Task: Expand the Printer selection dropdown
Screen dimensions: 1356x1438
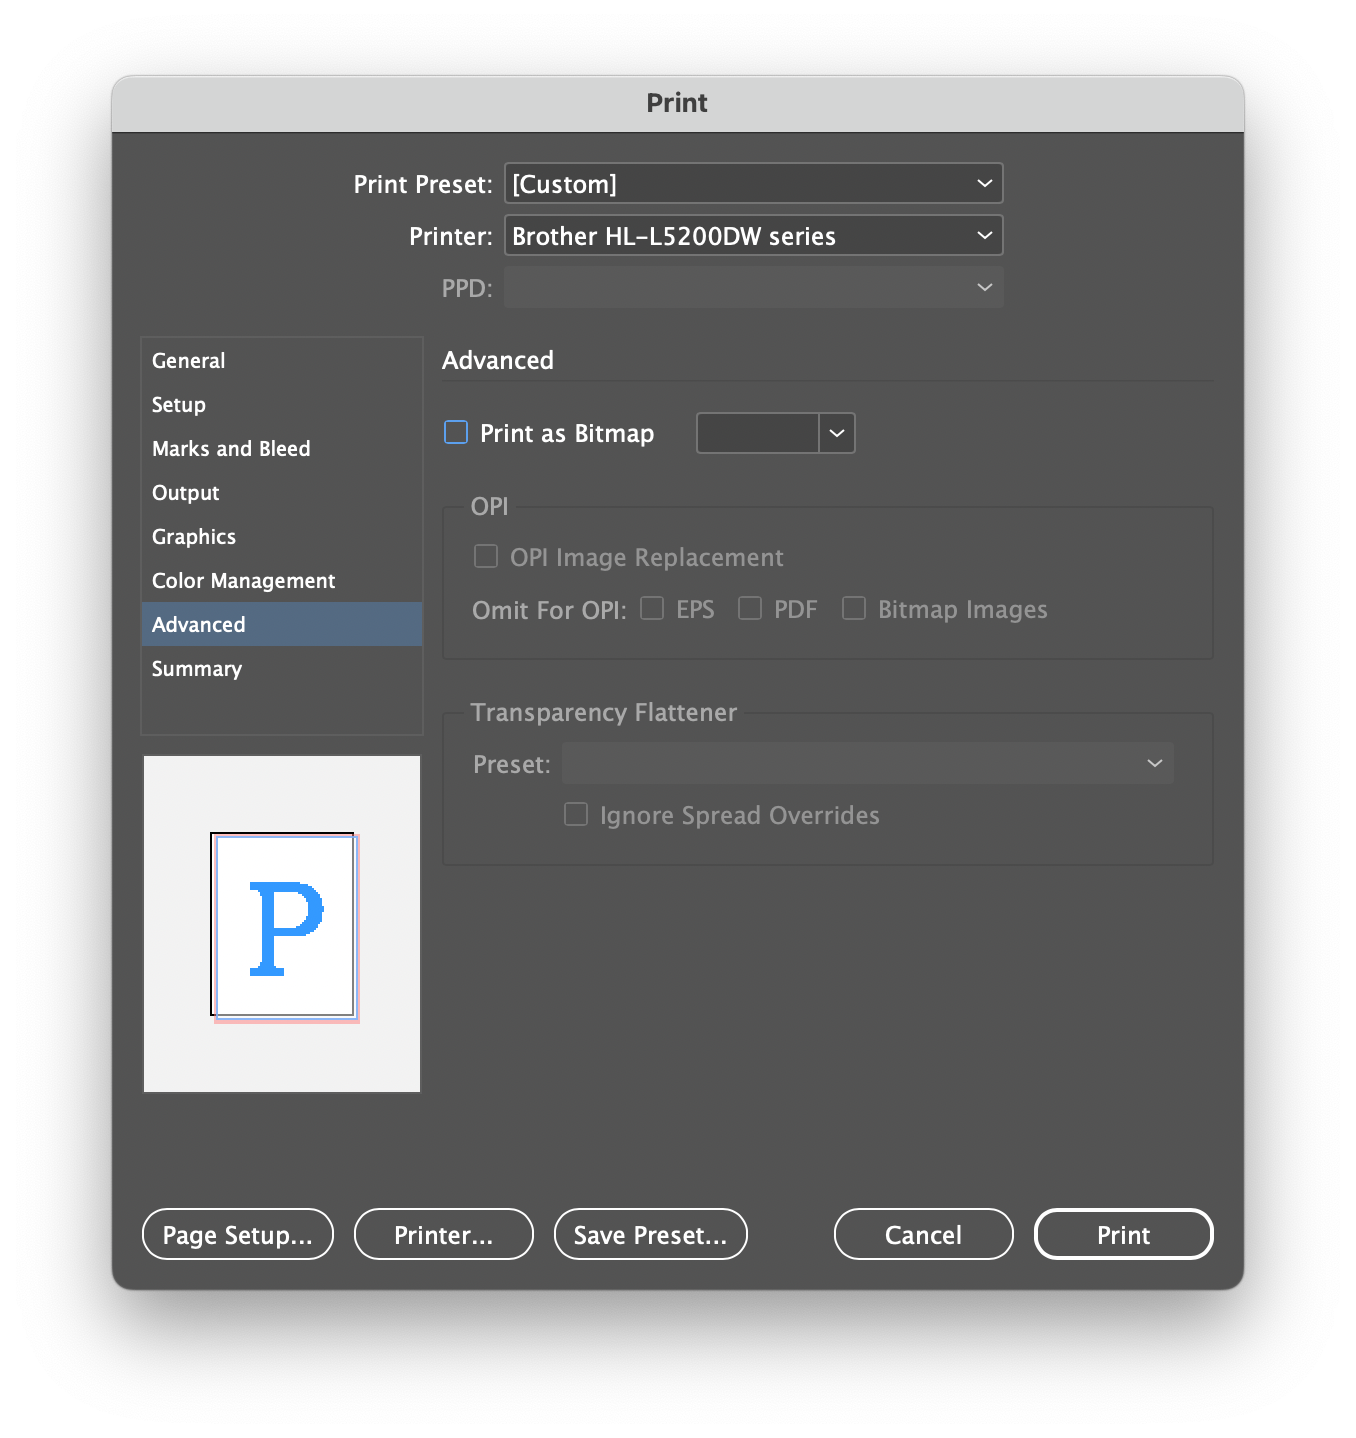Action: [753, 236]
